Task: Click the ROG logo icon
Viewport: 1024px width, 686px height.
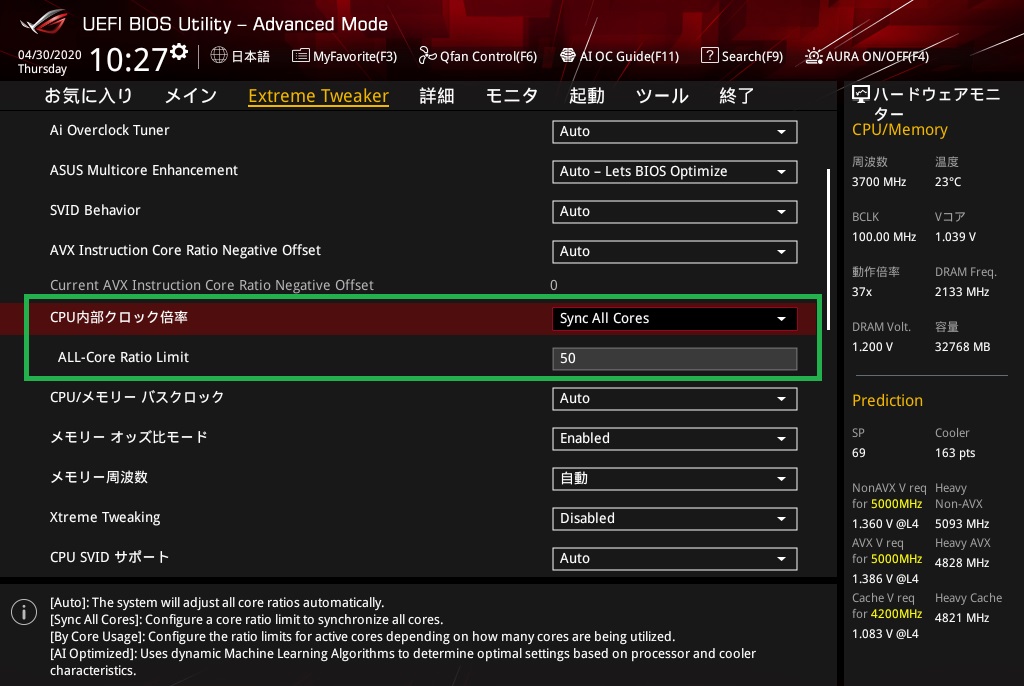Action: (43, 22)
